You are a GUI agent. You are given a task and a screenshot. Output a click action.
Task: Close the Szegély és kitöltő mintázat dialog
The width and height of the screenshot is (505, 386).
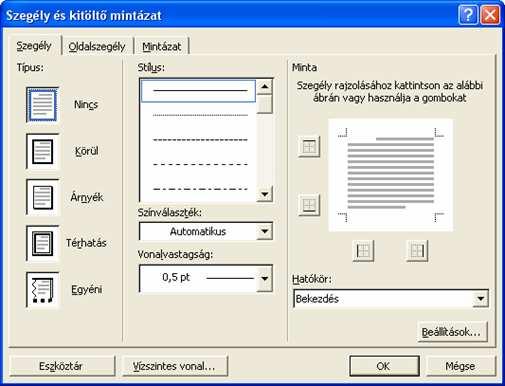click(x=490, y=15)
